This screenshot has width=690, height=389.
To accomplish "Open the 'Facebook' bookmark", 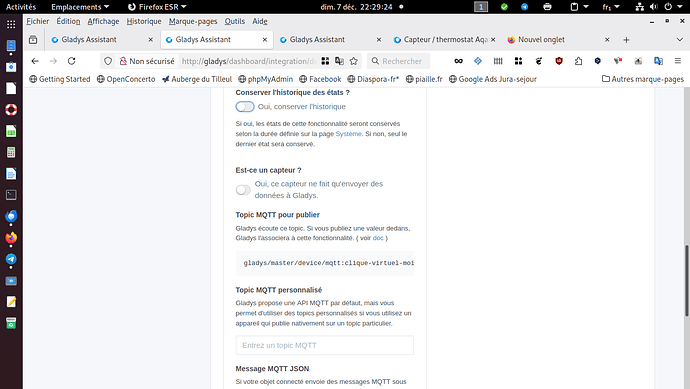I will (x=320, y=79).
